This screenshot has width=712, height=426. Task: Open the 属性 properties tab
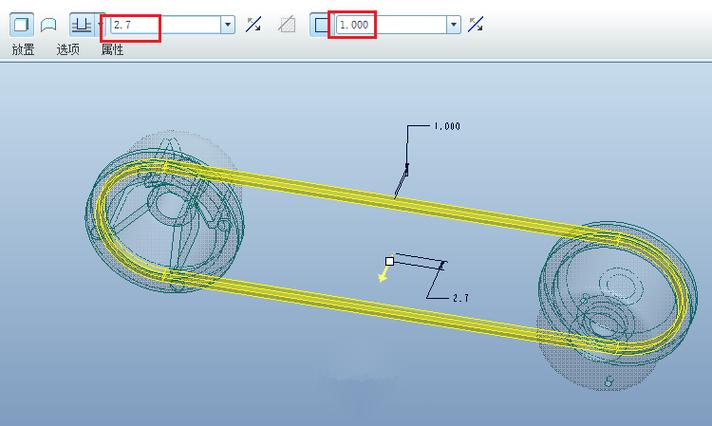(x=112, y=49)
